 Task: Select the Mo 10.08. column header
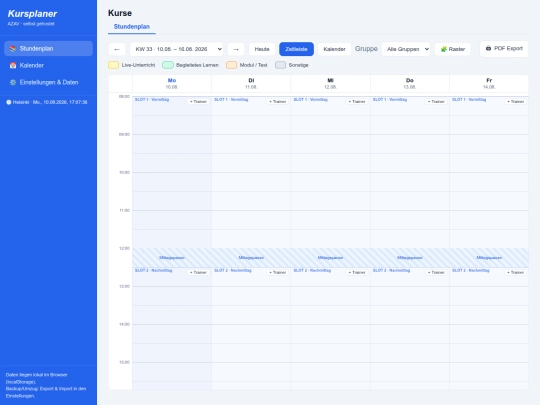[x=172, y=83]
